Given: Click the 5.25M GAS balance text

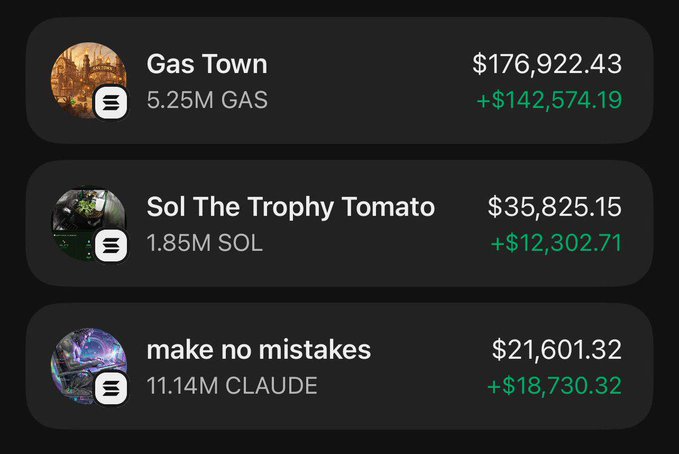Looking at the screenshot, I should pyautogui.click(x=207, y=100).
